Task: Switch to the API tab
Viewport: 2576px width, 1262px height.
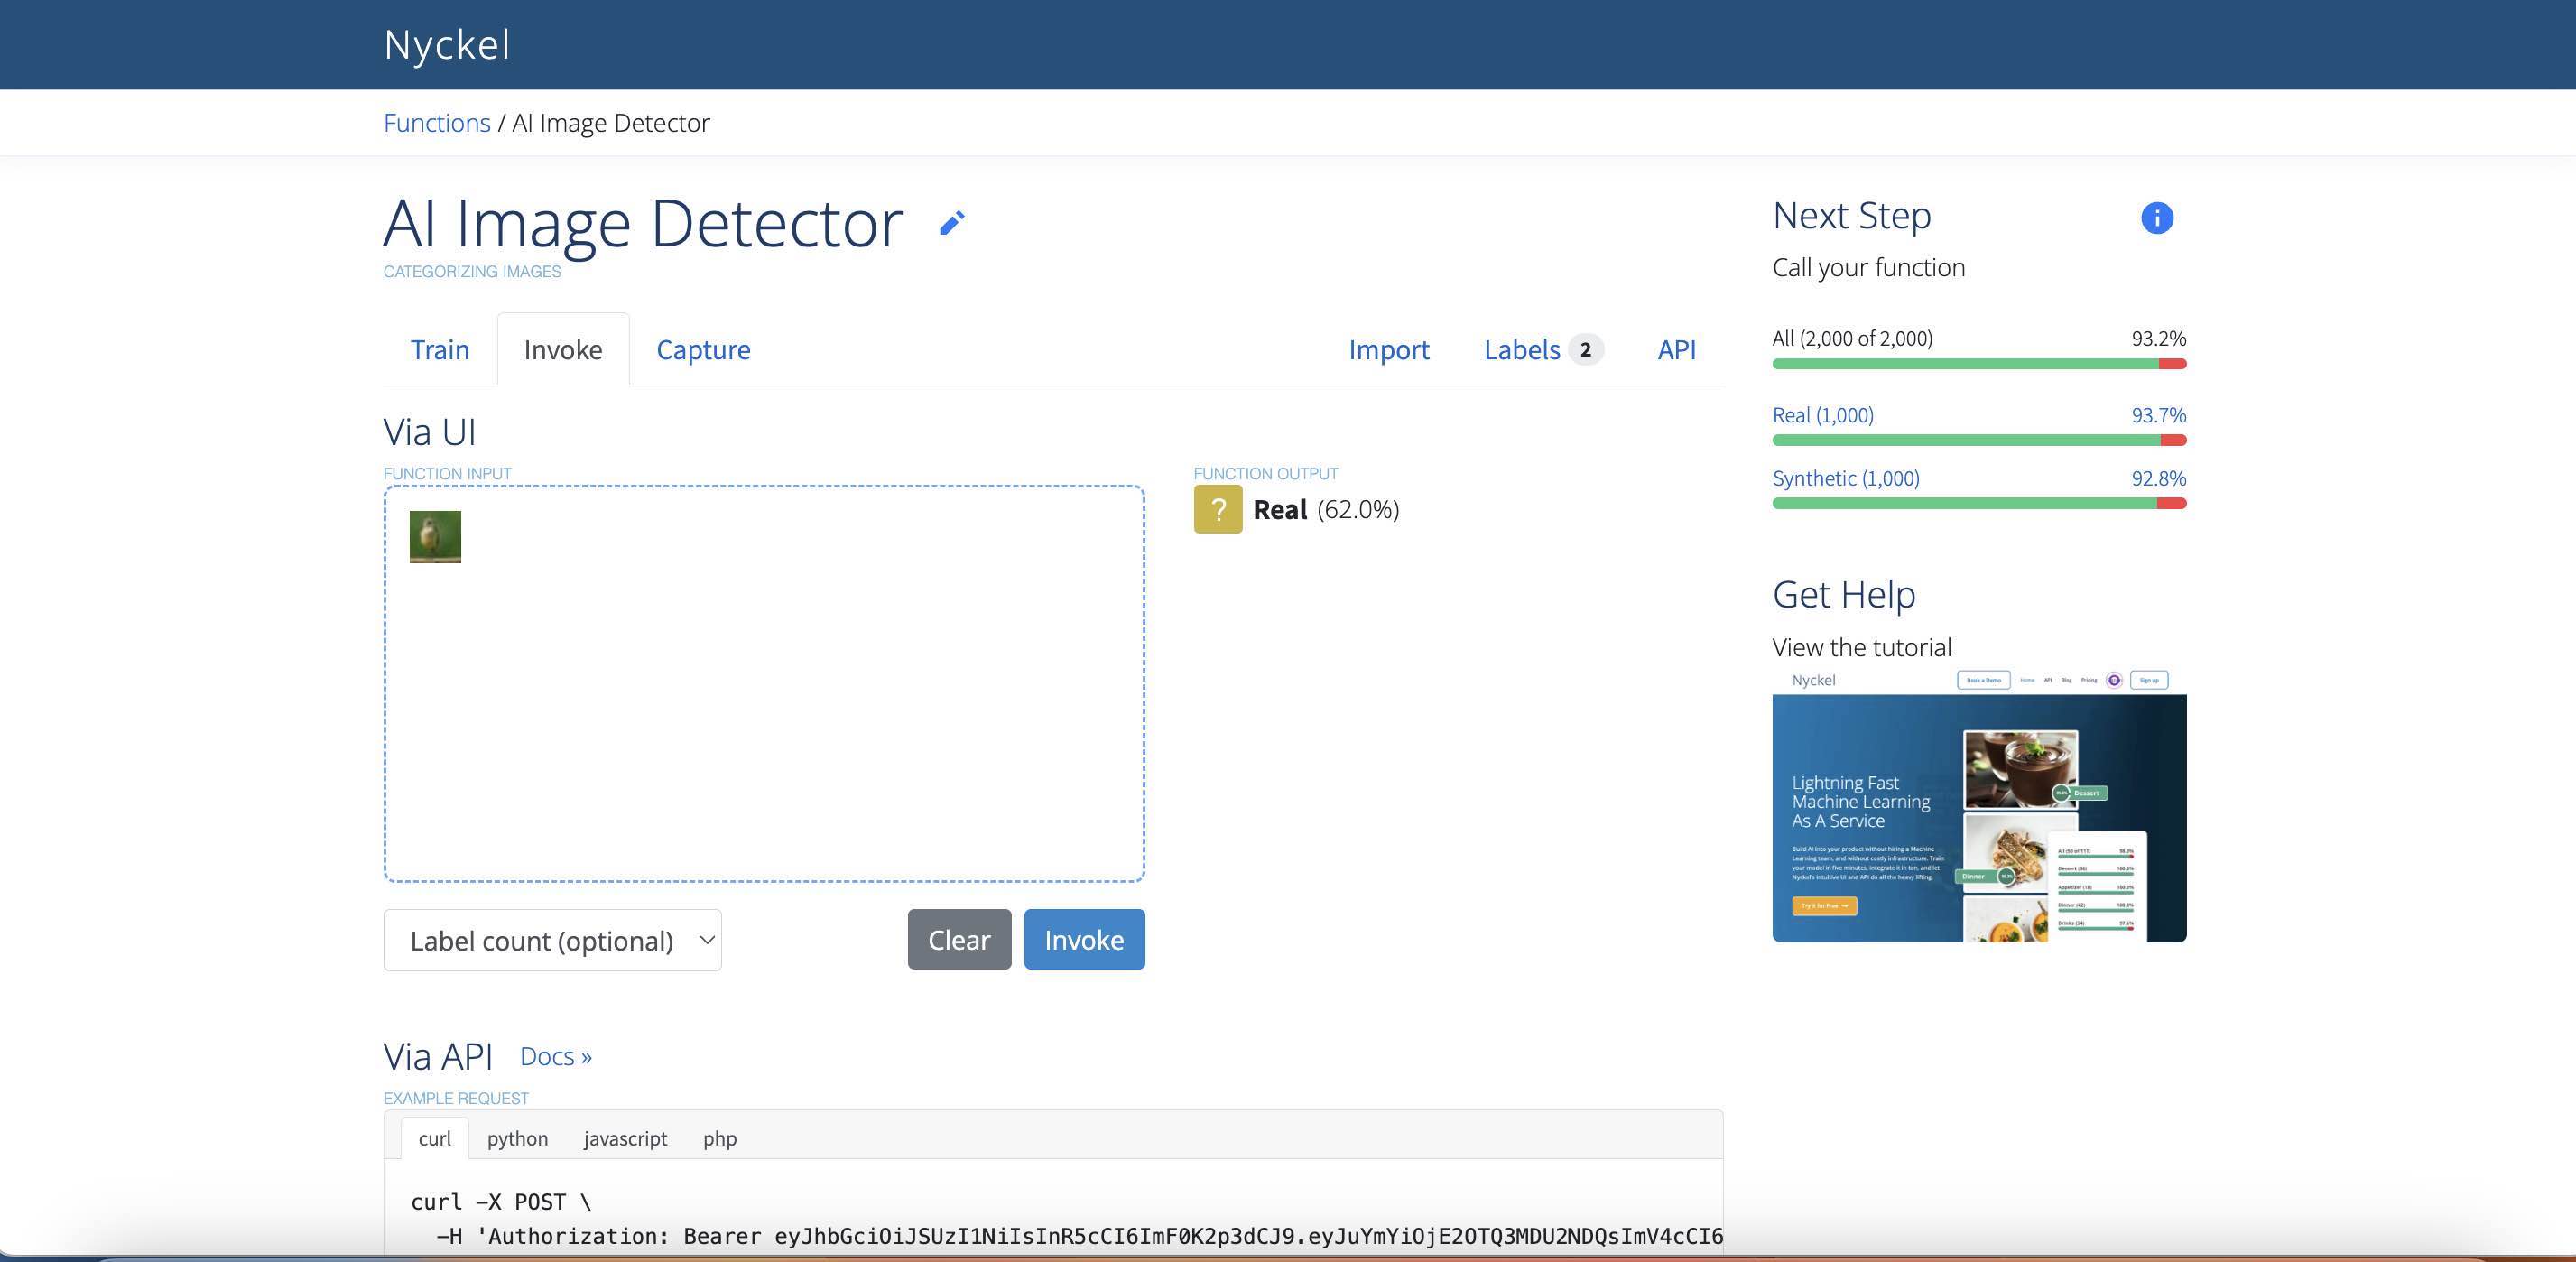Action: (x=1677, y=349)
